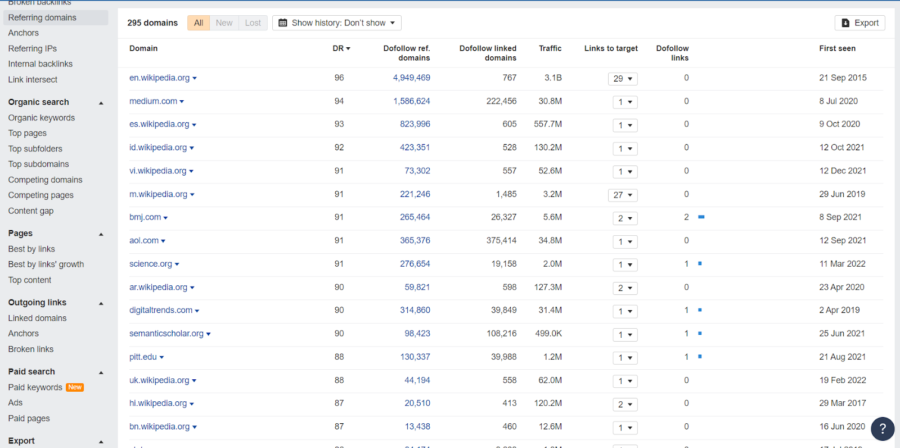This screenshot has height=448, width=900.
Task: Select the Lost filter tab
Action: (253, 23)
